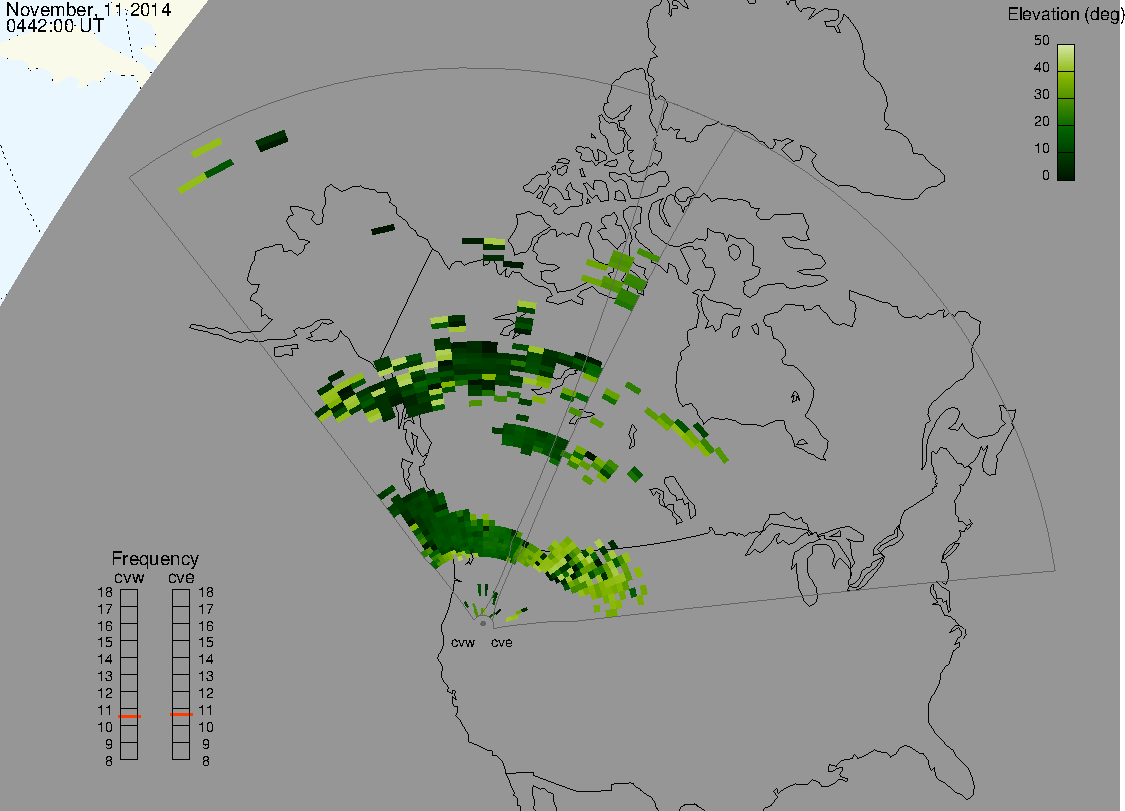
Task: Click the time label "0442:00 UT"
Action: (x=55, y=26)
